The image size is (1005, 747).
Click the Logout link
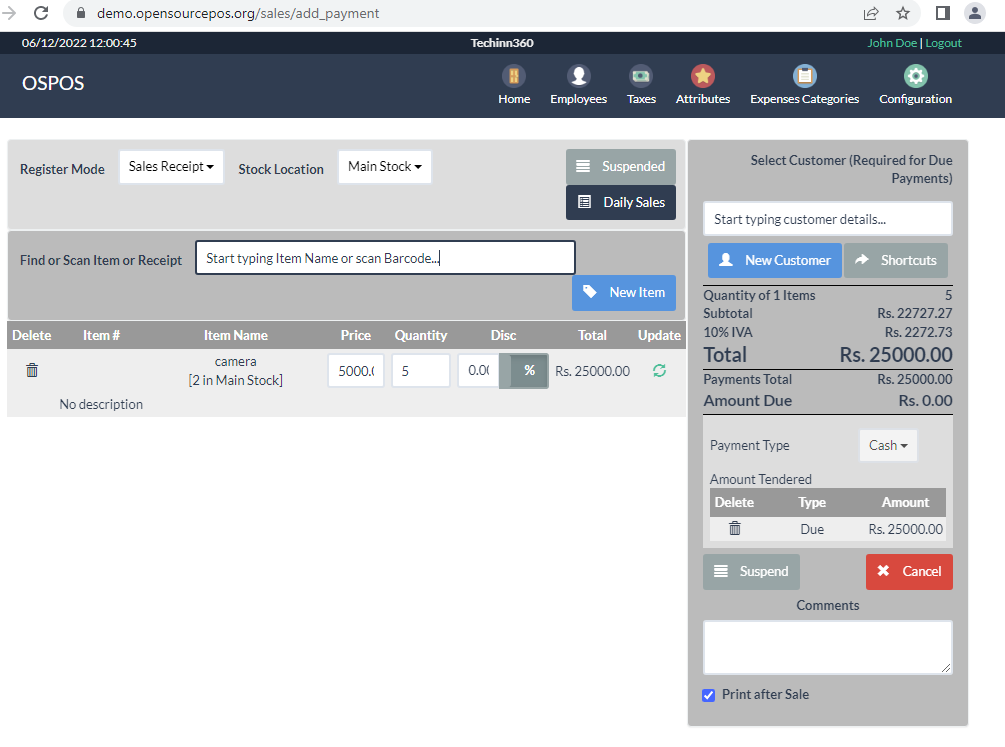tap(943, 42)
